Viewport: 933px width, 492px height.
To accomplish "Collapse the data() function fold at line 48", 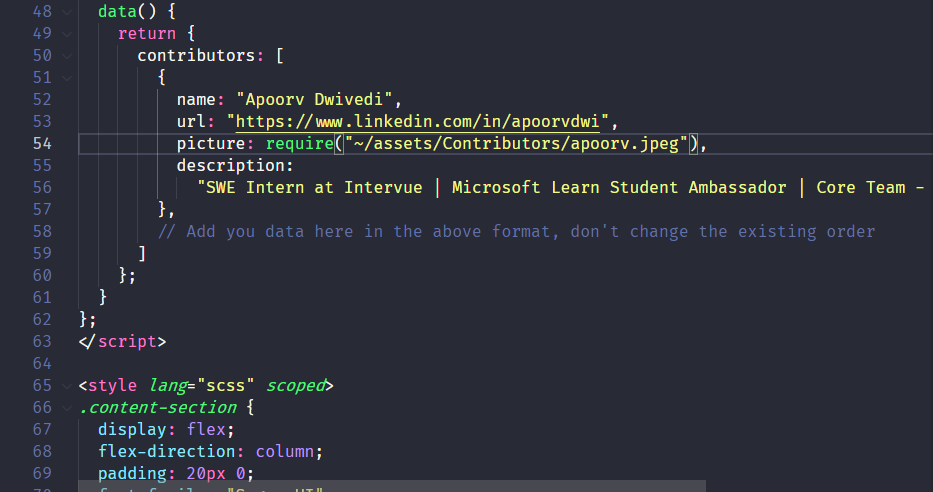I will 67,12.
